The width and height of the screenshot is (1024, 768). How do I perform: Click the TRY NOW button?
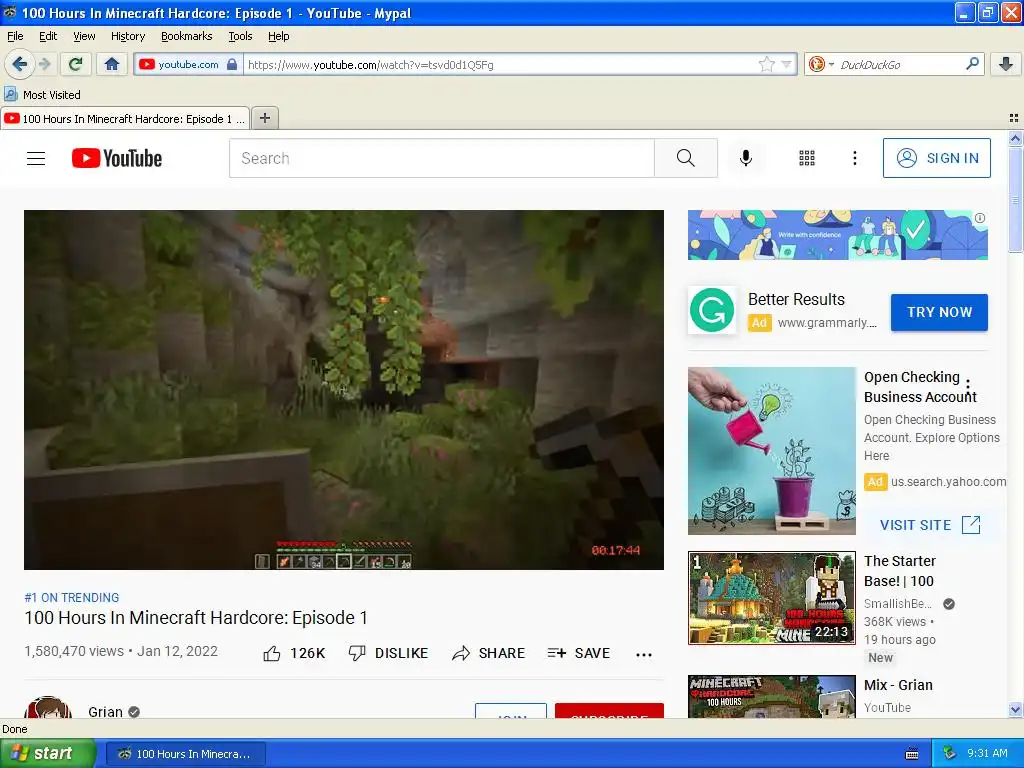[x=939, y=312]
